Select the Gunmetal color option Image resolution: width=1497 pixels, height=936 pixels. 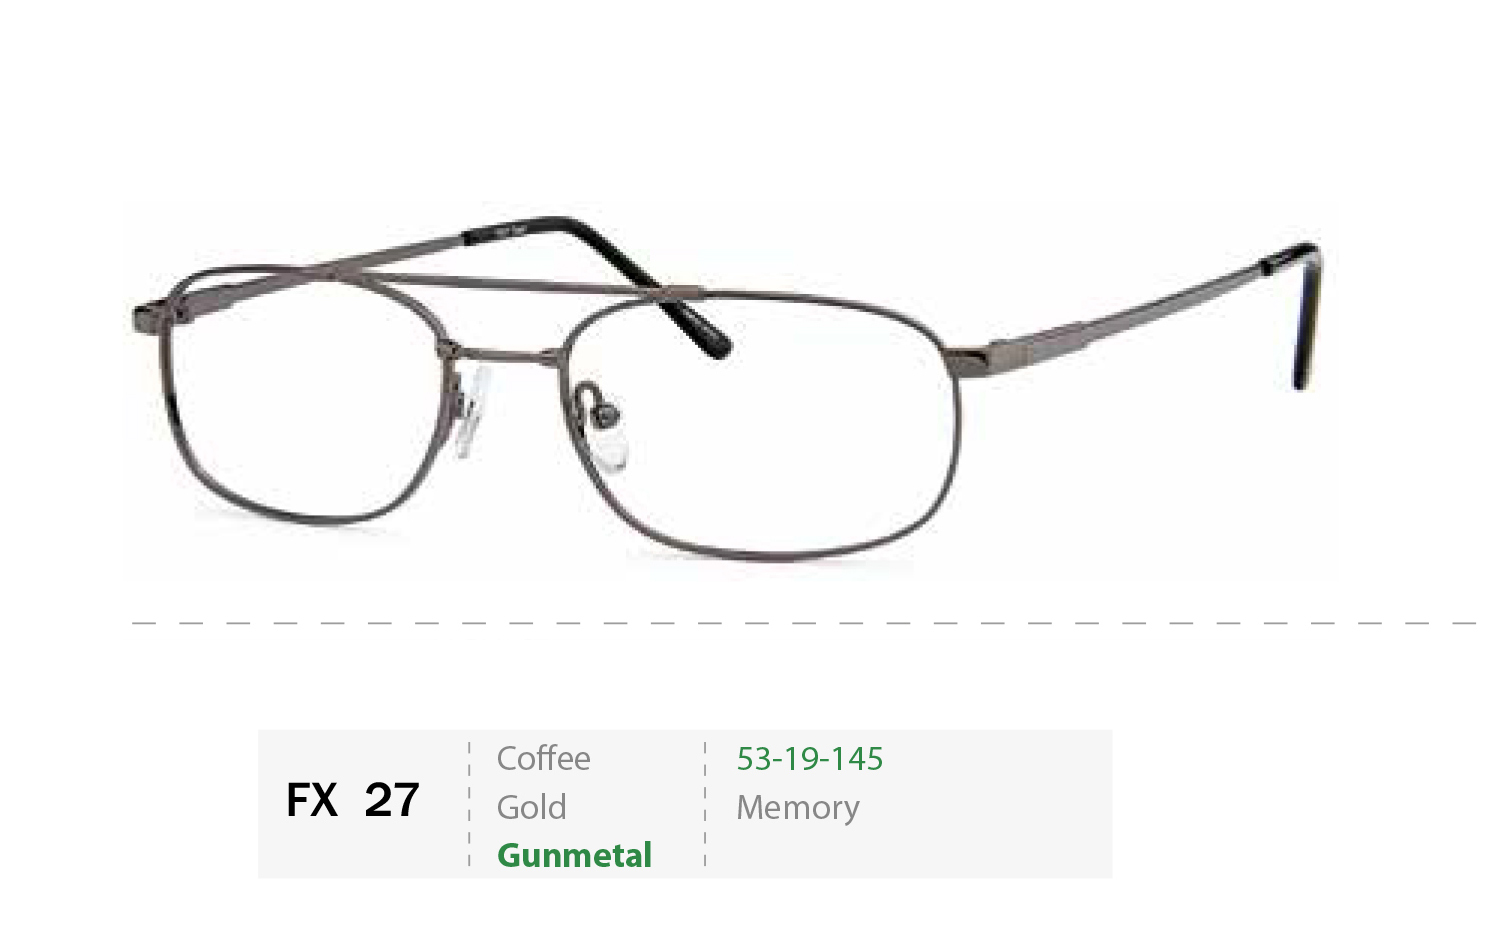[x=574, y=855]
